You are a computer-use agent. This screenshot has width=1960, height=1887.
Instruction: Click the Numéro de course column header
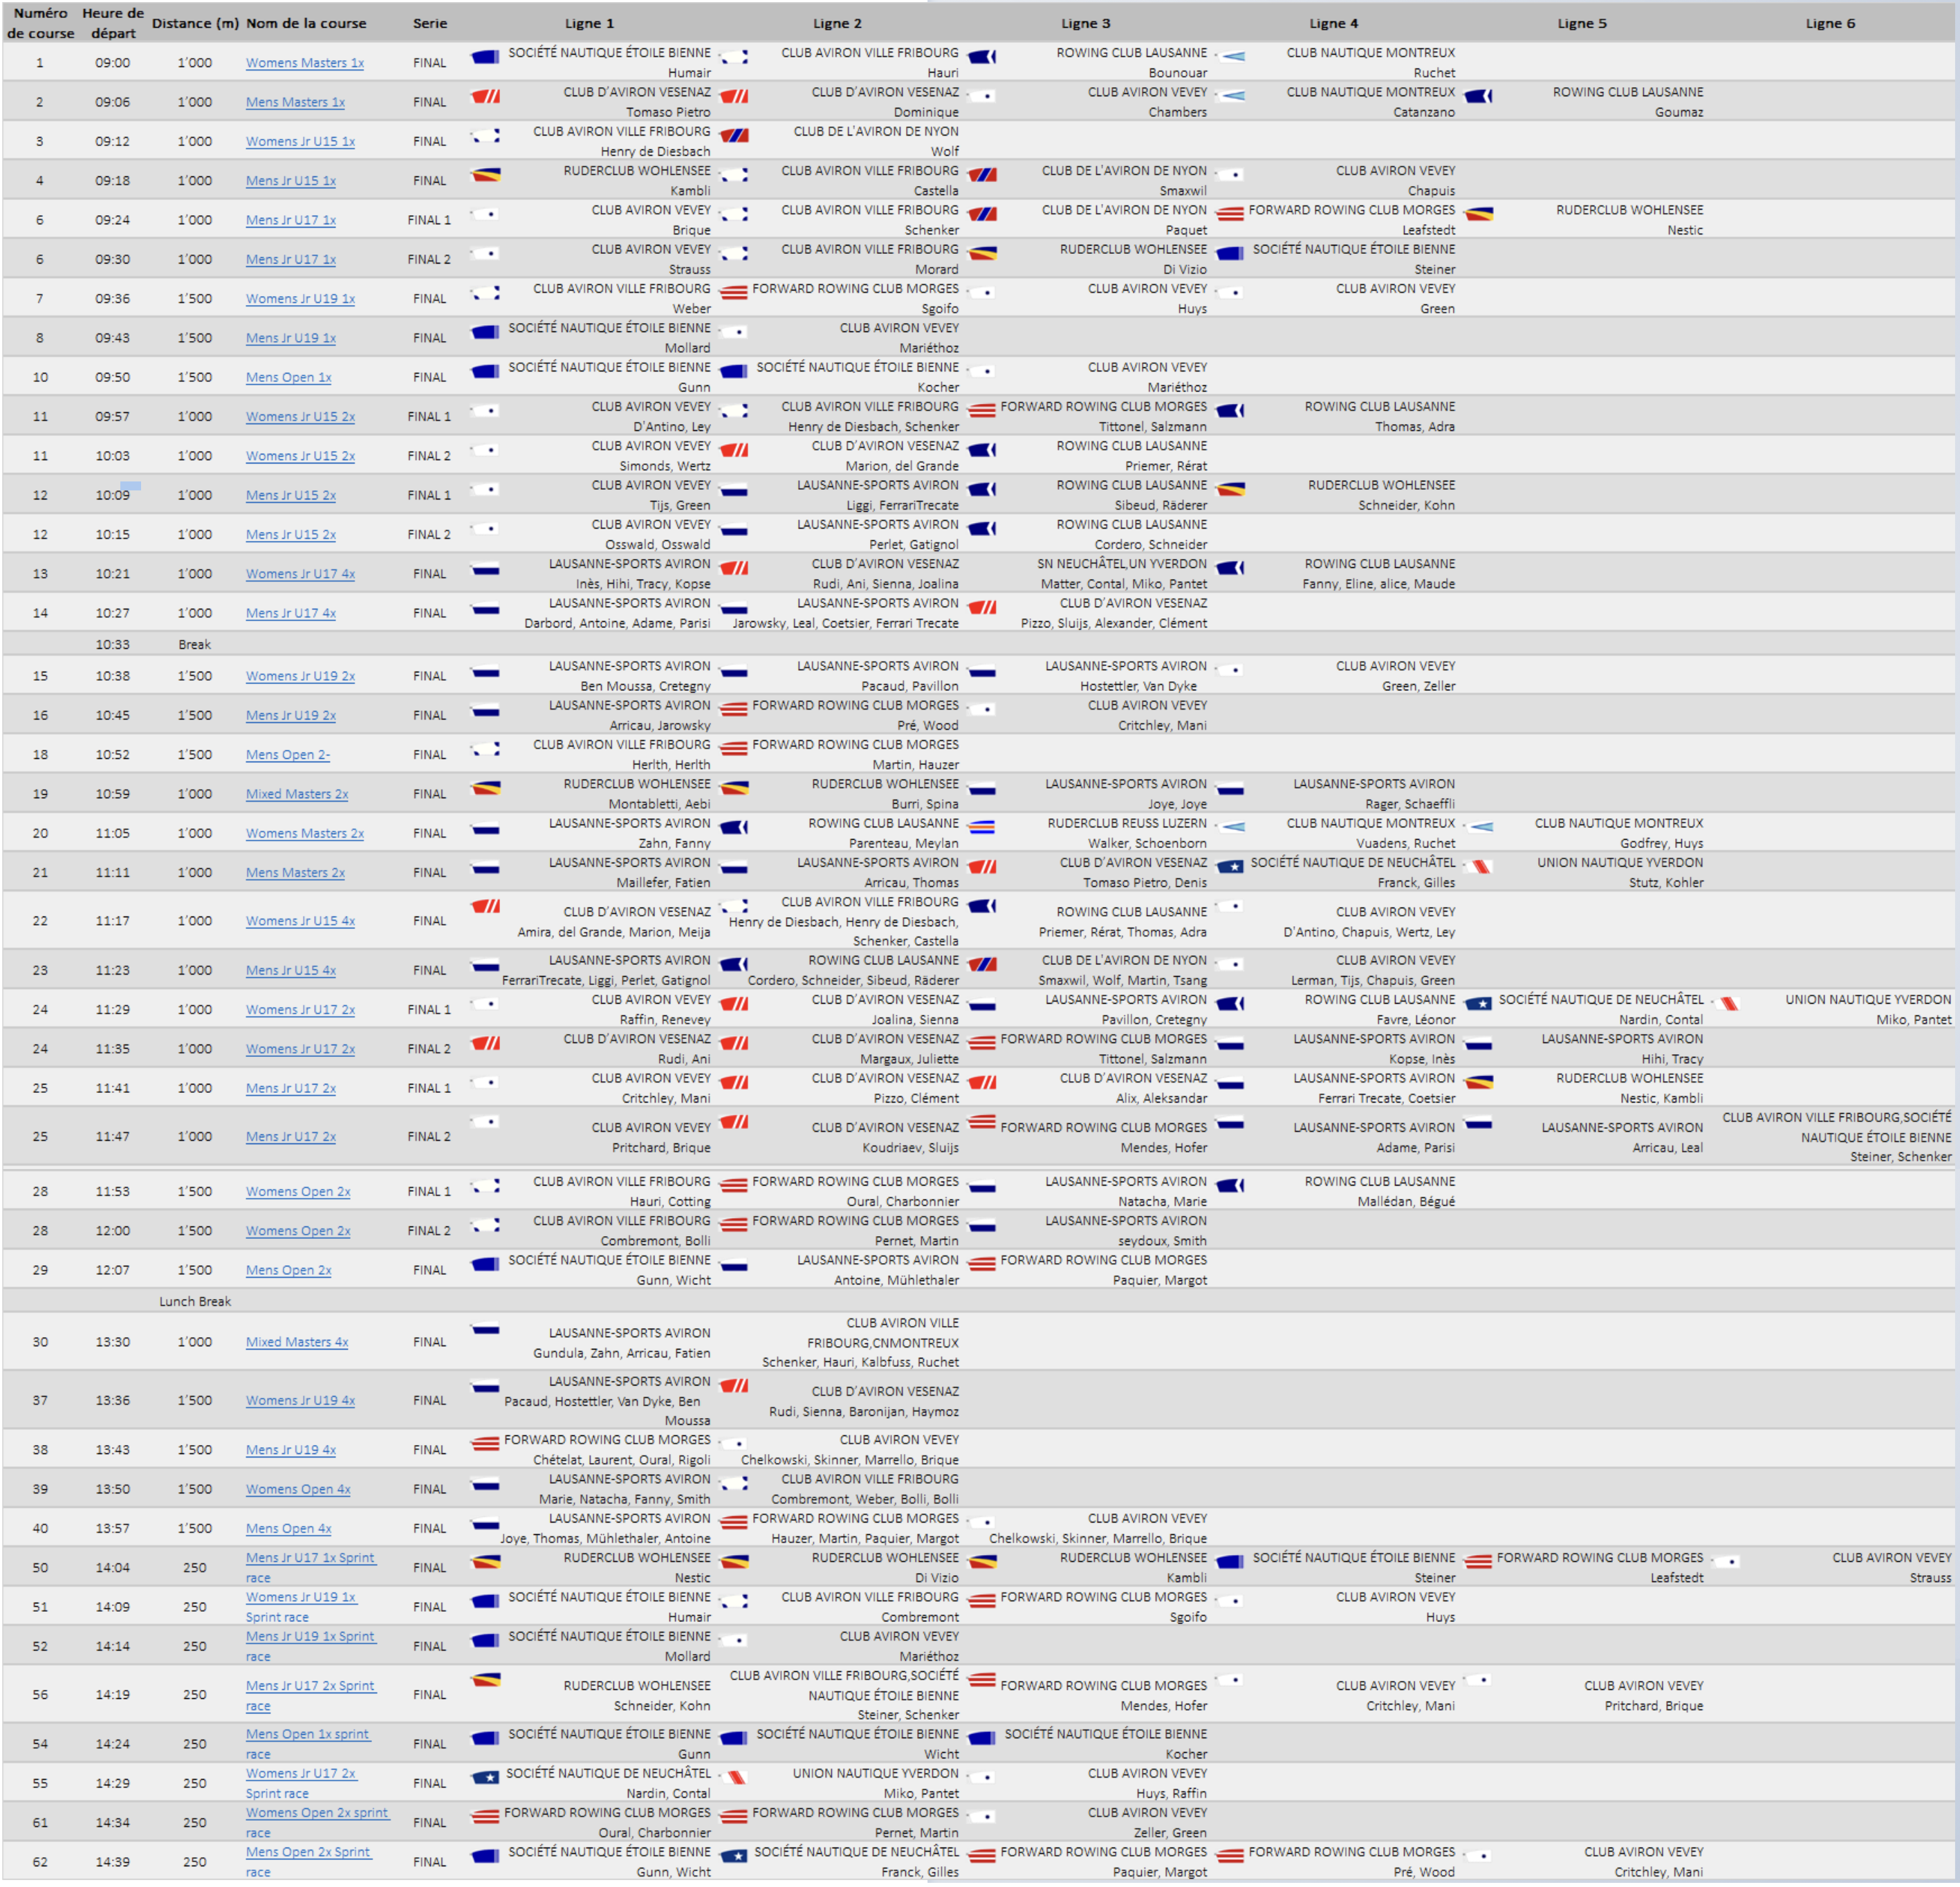(40, 23)
